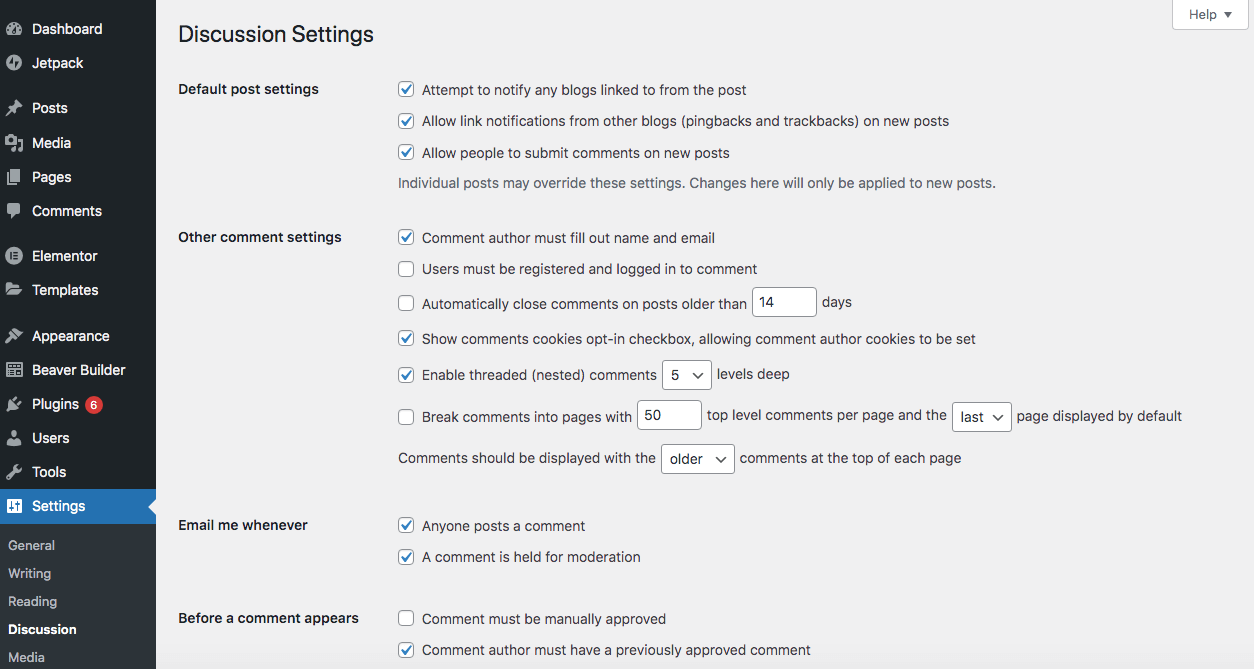The width and height of the screenshot is (1254, 669).
Task: Click the Tools wrench icon
Action: [x=14, y=472]
